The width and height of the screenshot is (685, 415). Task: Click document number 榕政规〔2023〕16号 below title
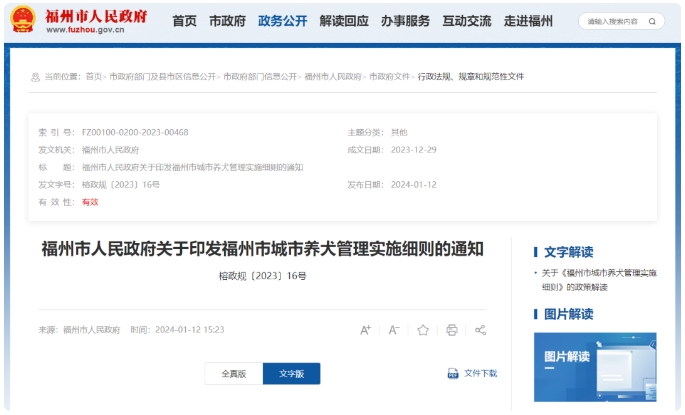click(263, 276)
